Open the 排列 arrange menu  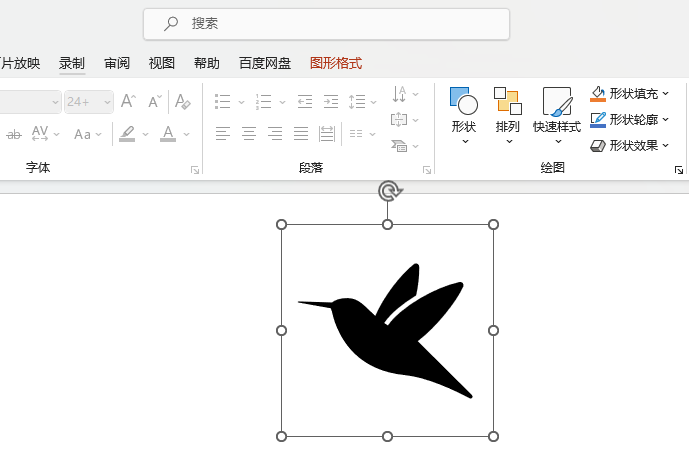508,116
